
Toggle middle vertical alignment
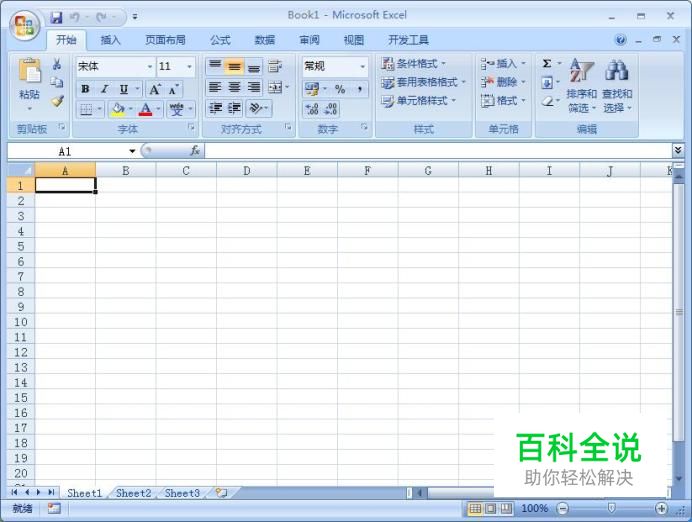point(234,67)
